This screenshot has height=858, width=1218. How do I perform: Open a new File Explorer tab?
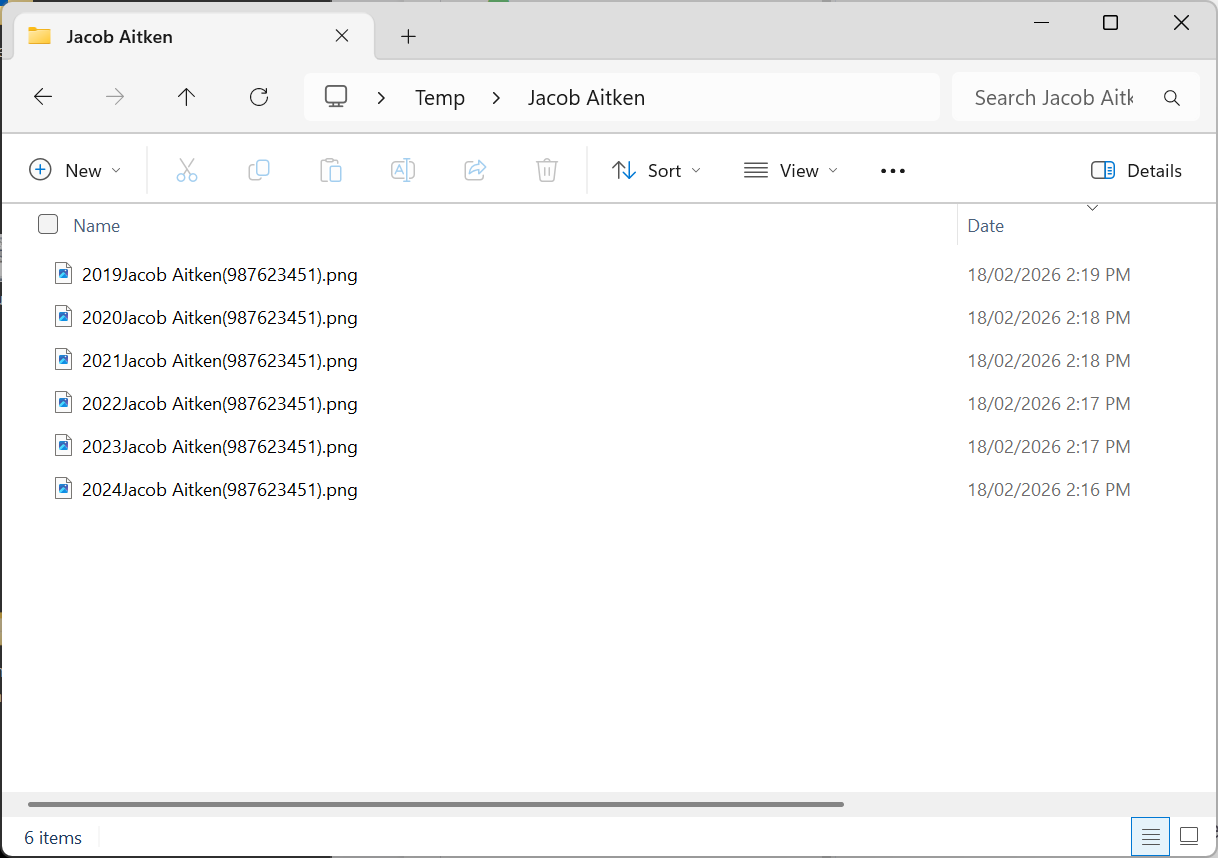(408, 35)
